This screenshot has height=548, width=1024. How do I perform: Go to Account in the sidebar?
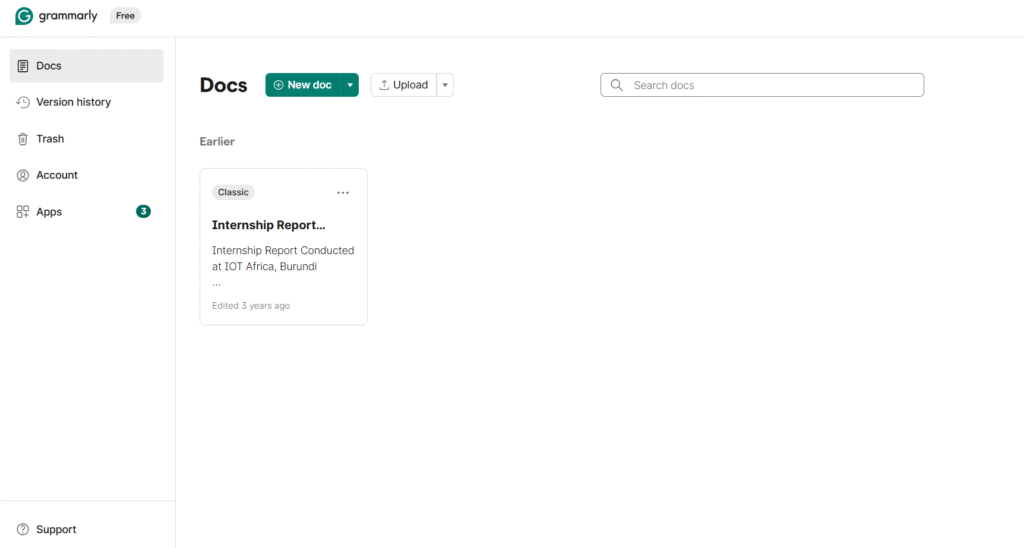point(57,175)
